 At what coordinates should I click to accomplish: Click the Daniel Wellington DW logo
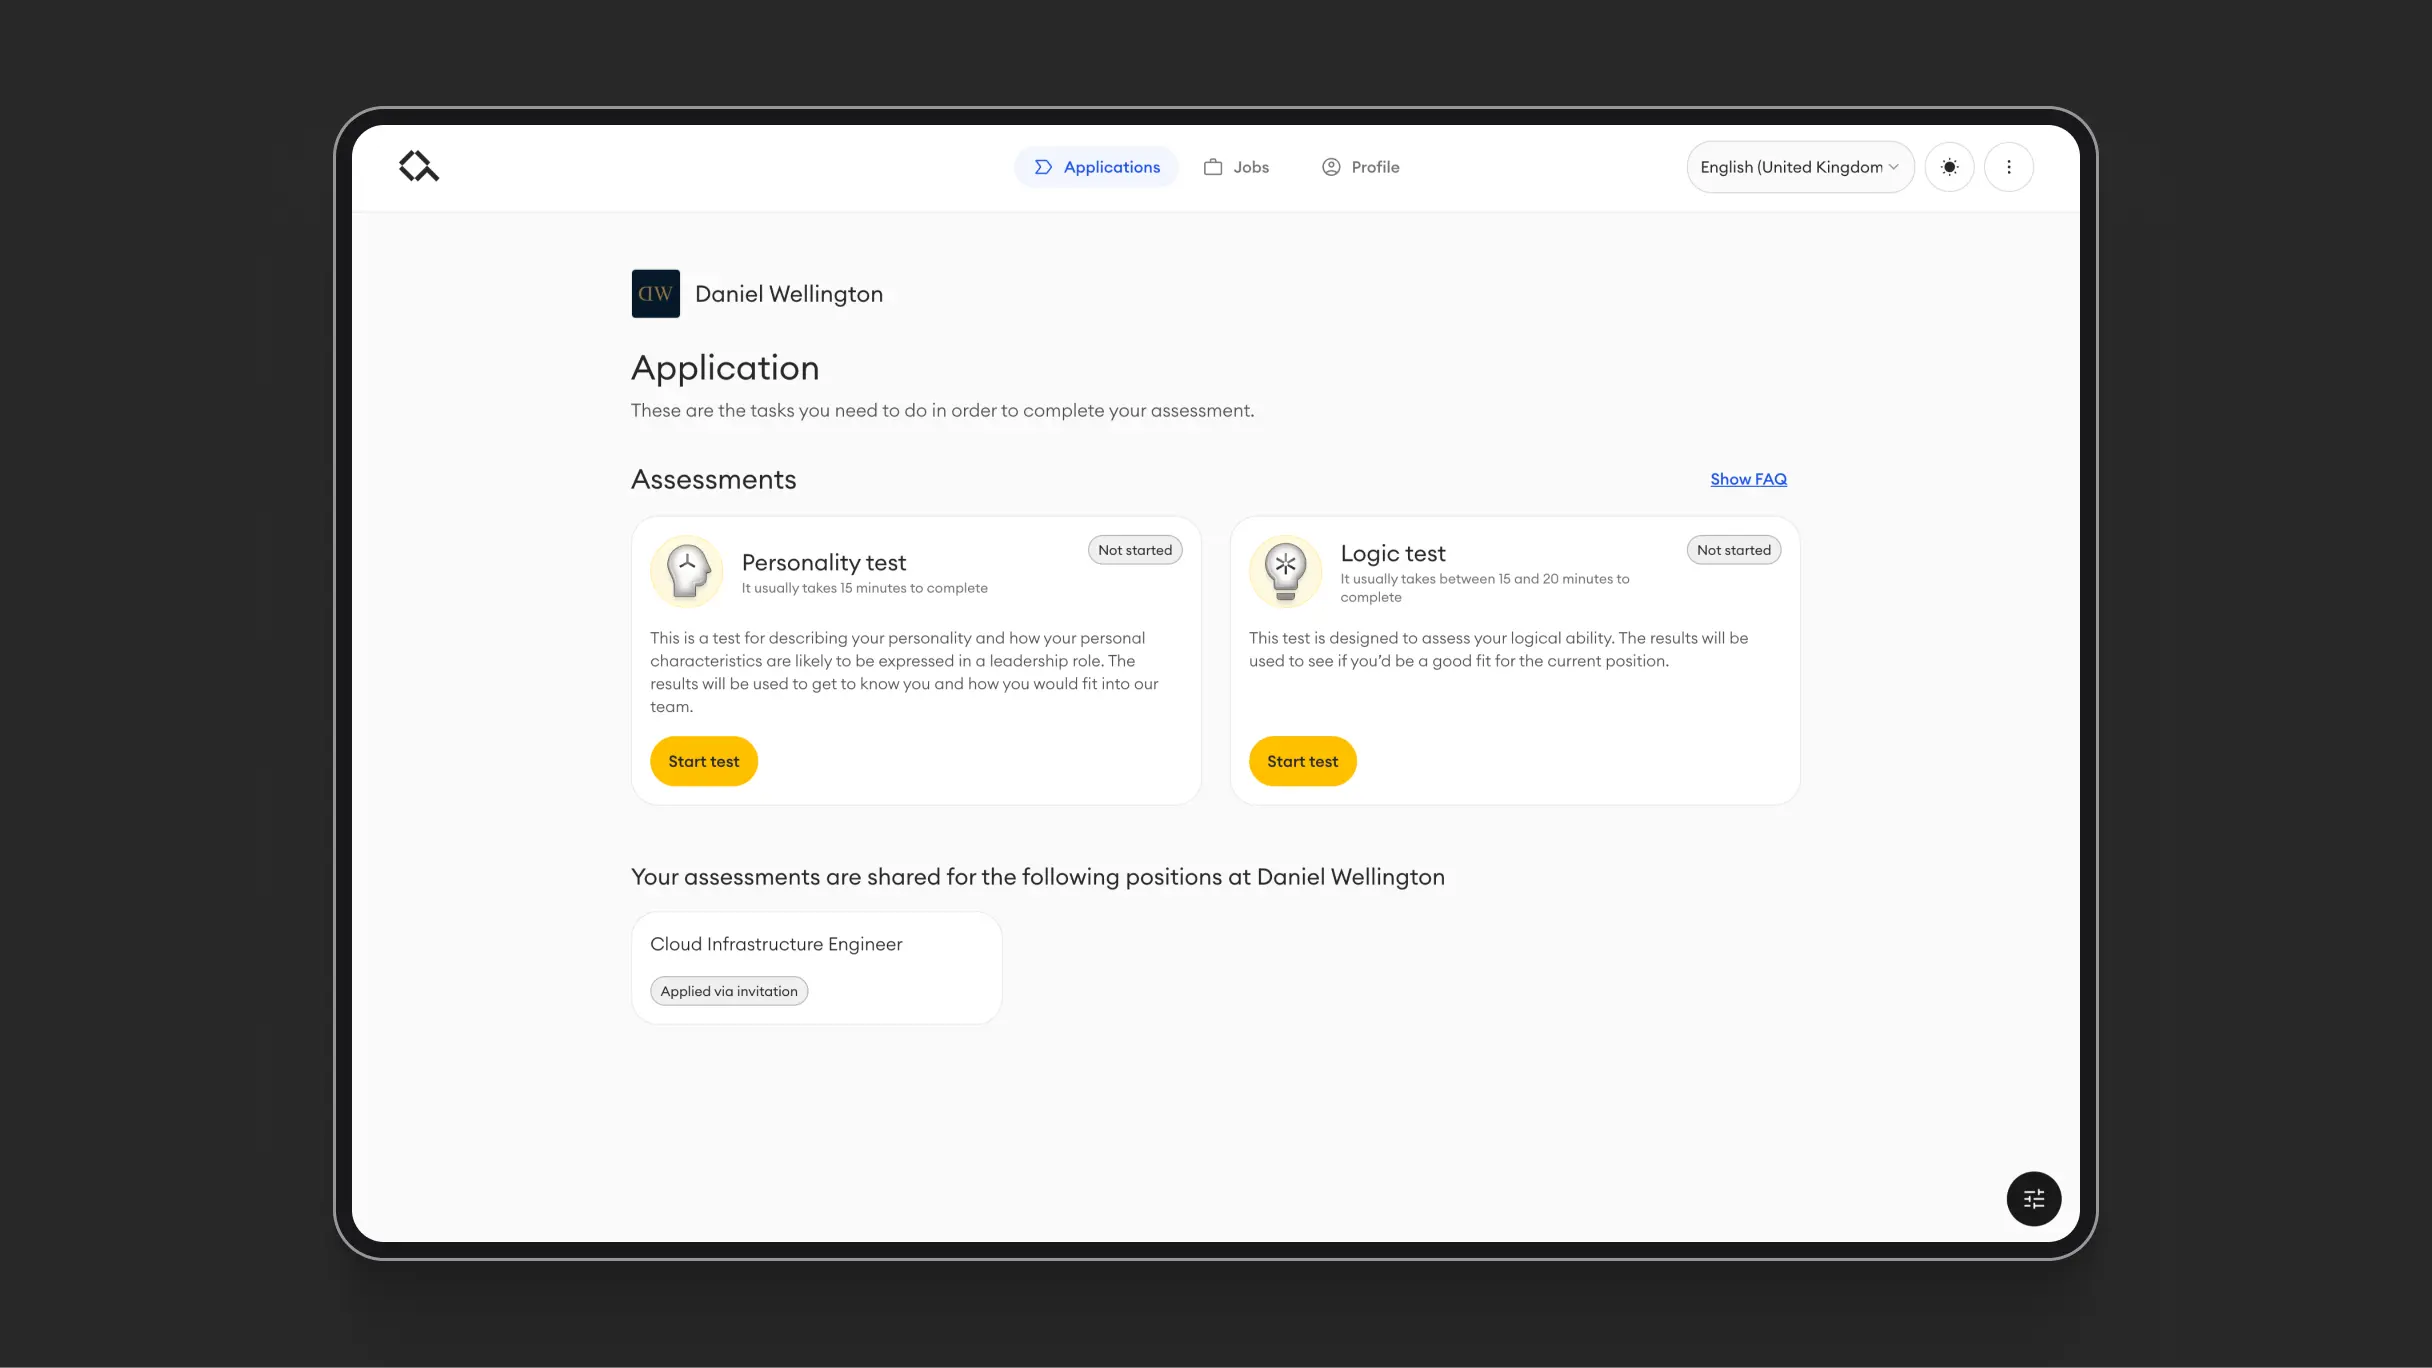pyautogui.click(x=655, y=294)
